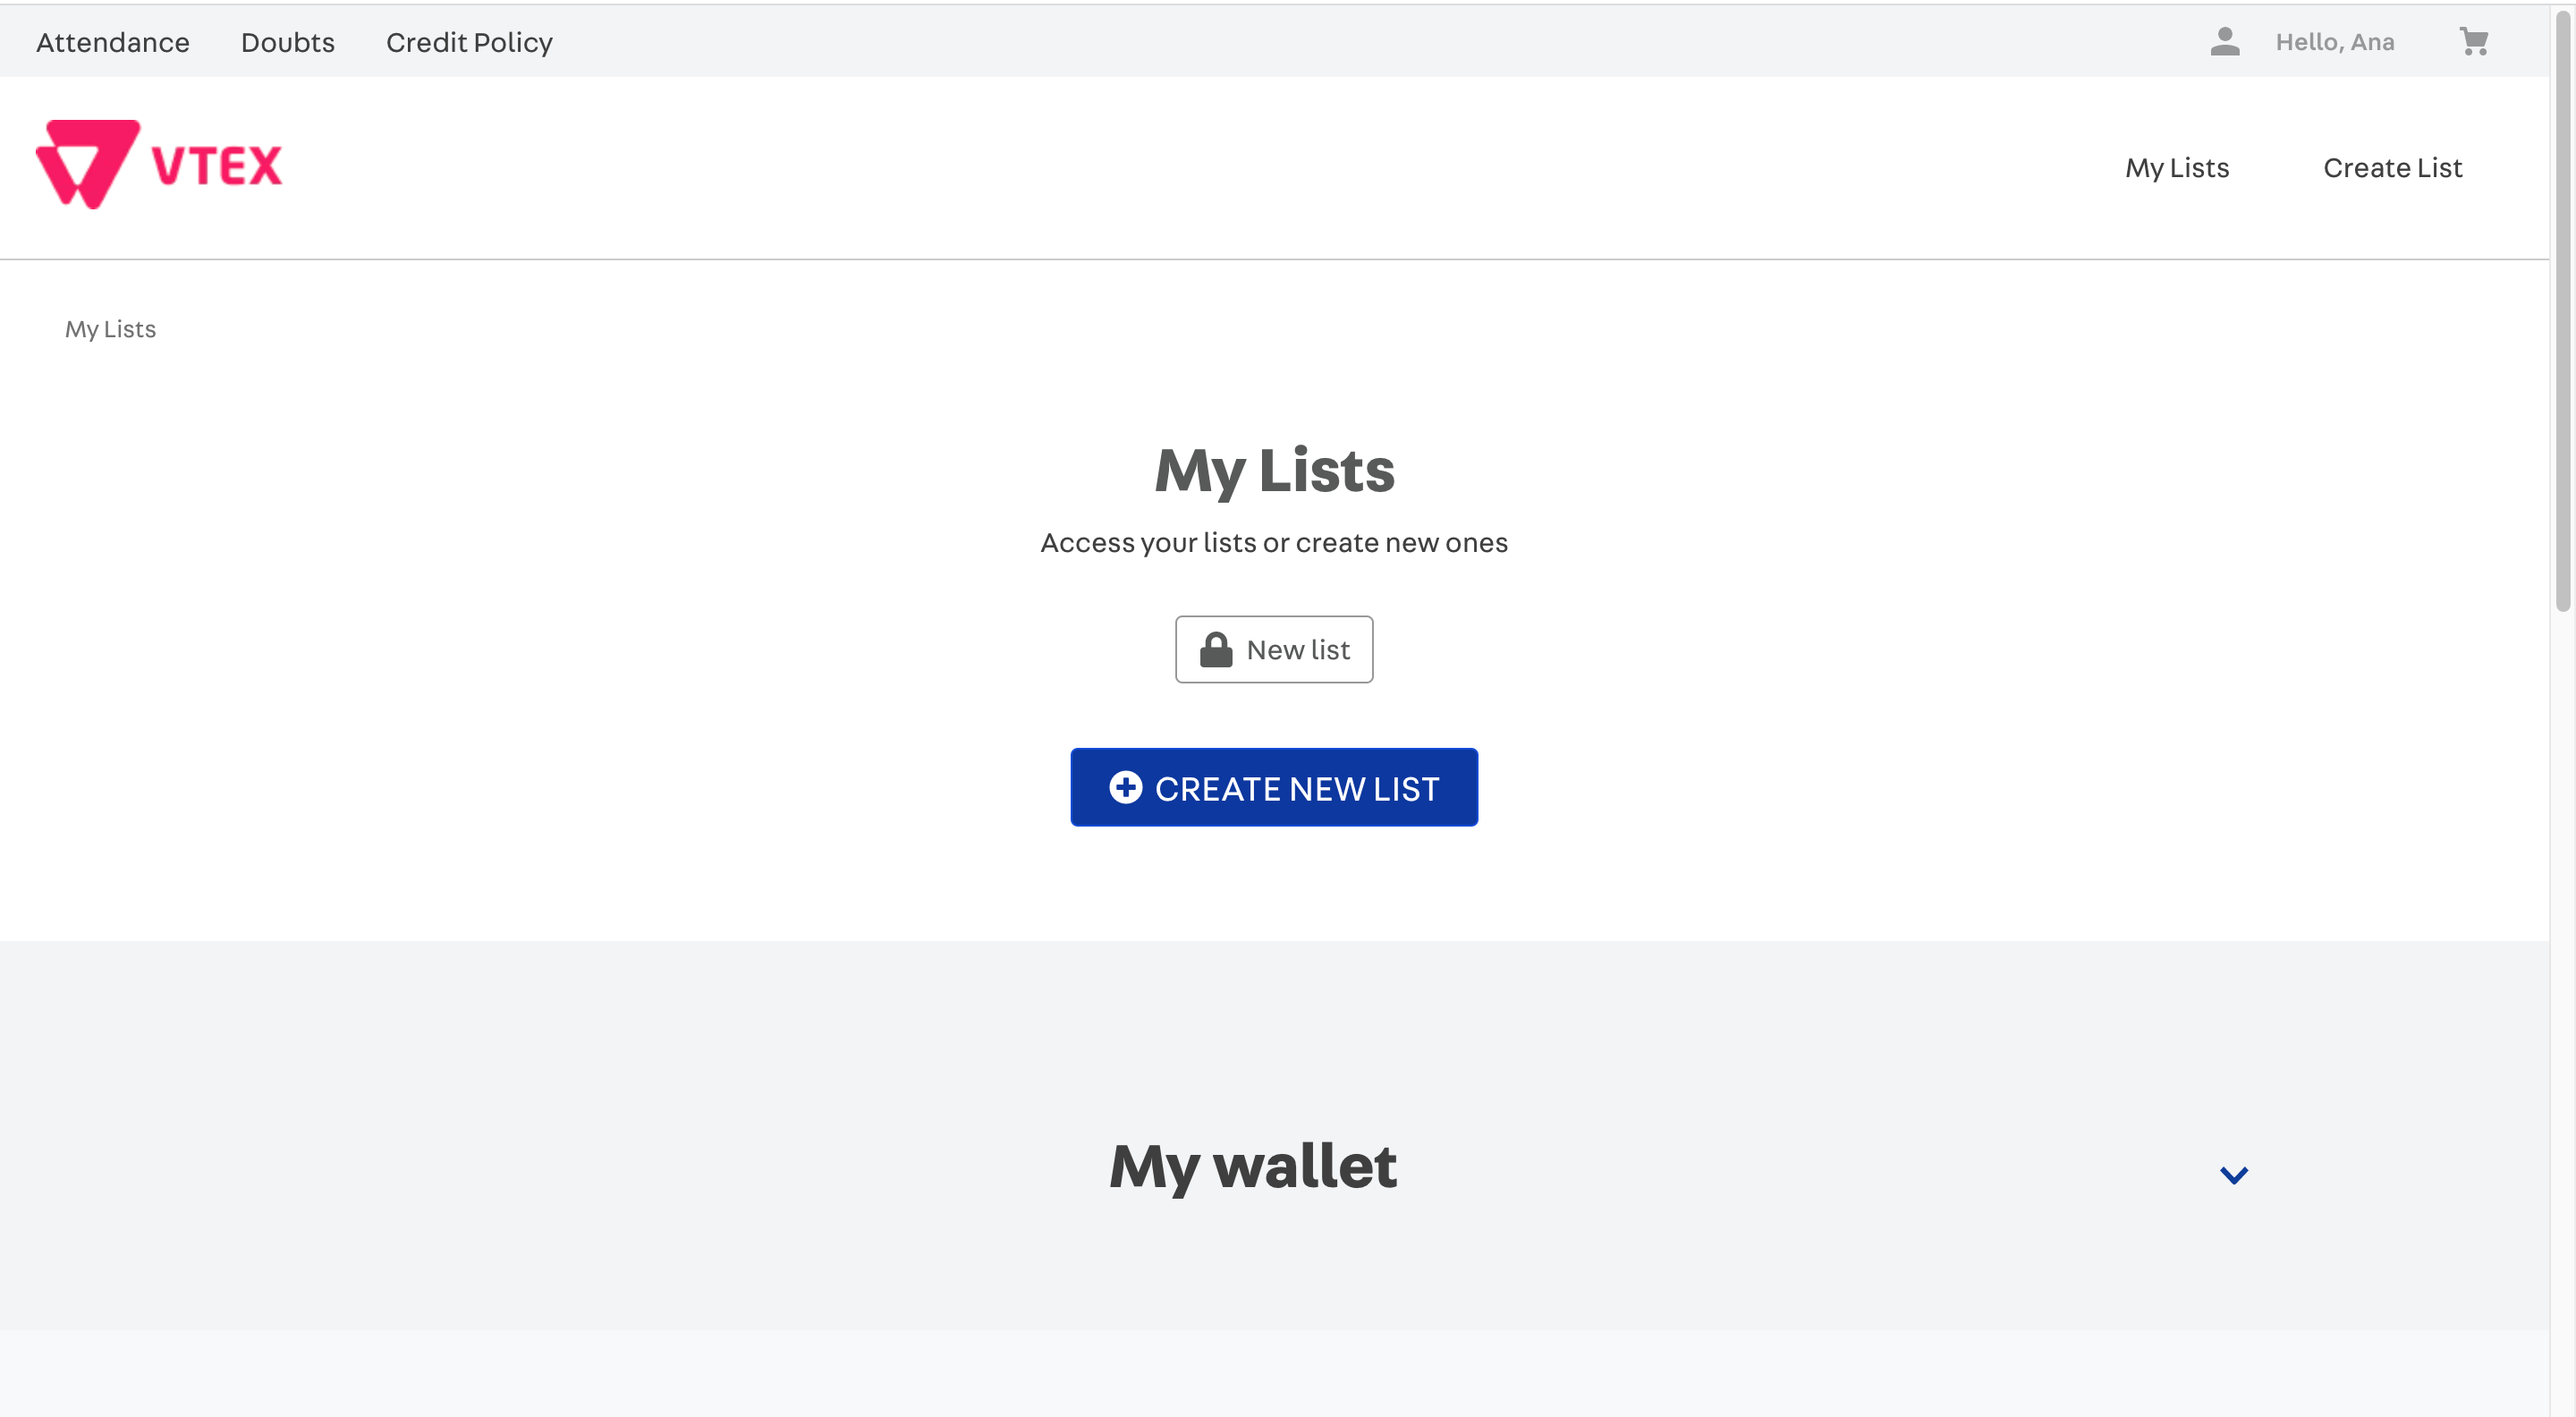Open the My wallet panel heading

1253,1166
